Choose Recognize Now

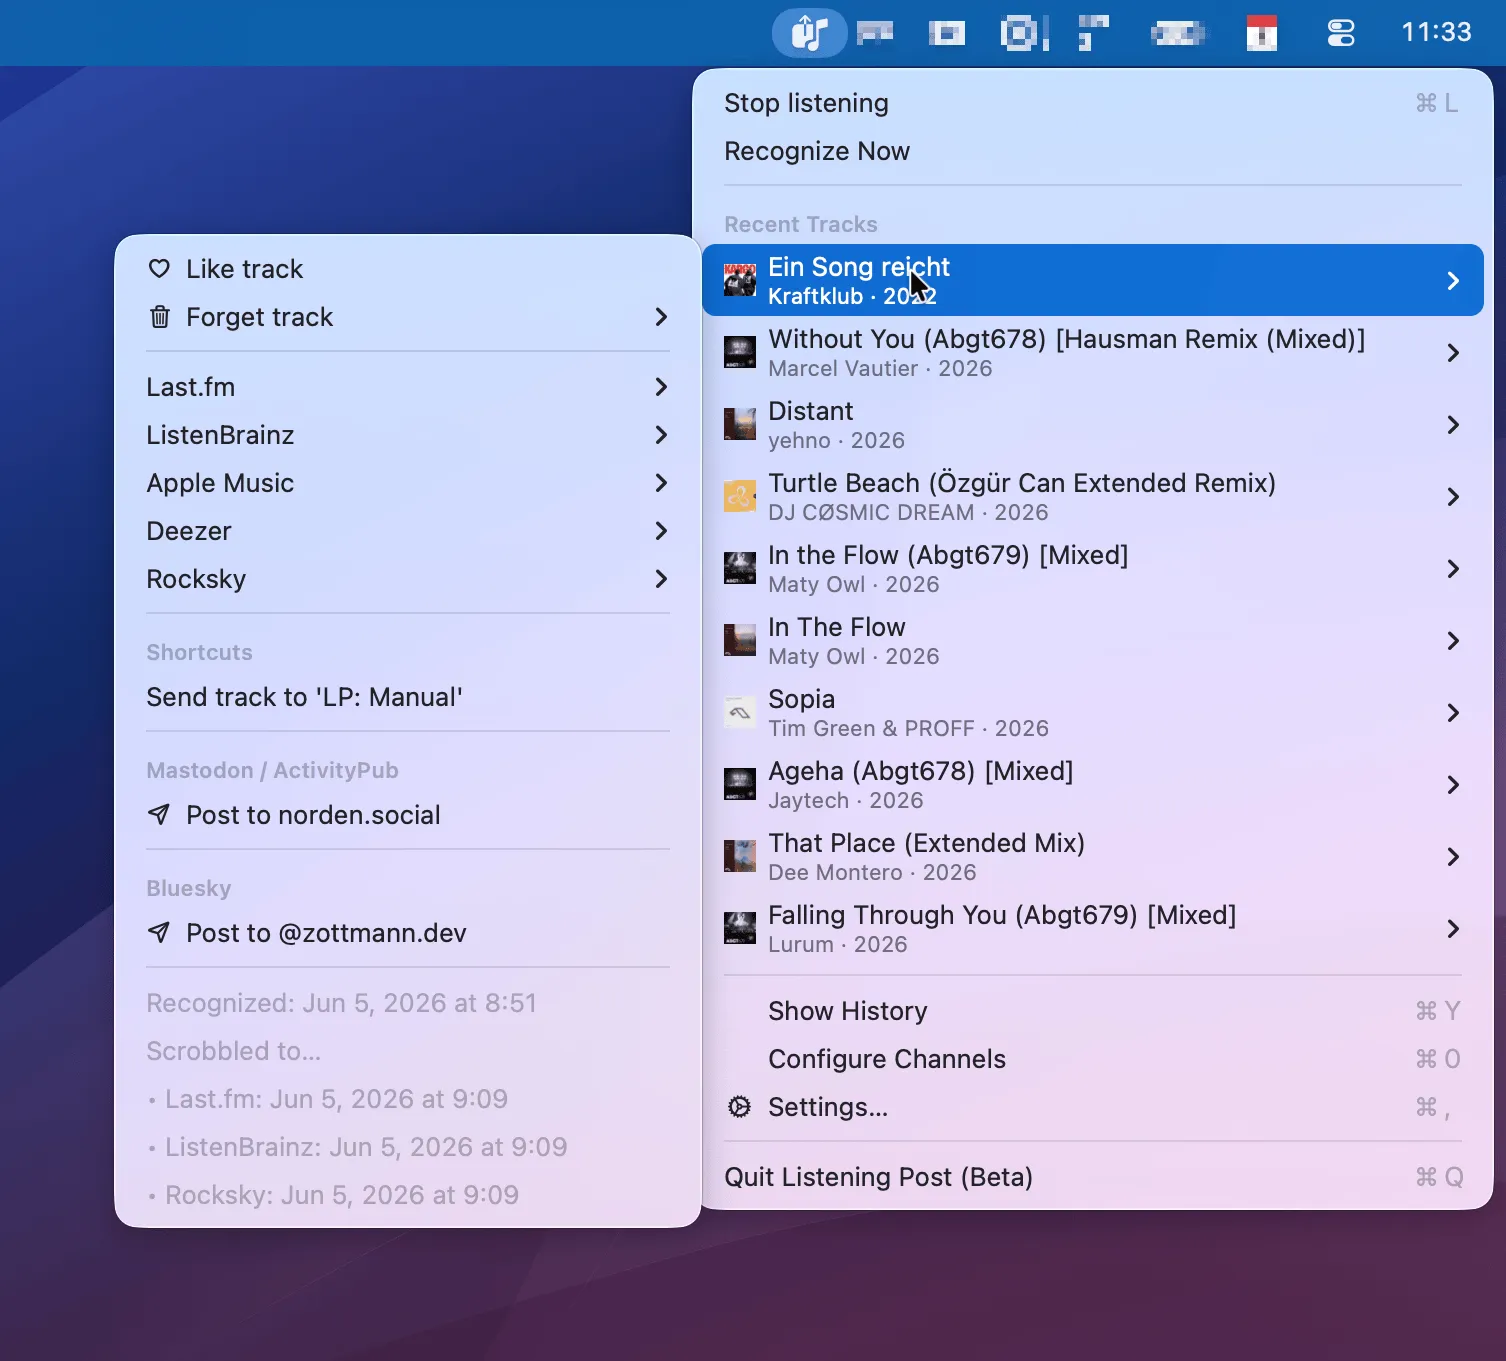1093,151
